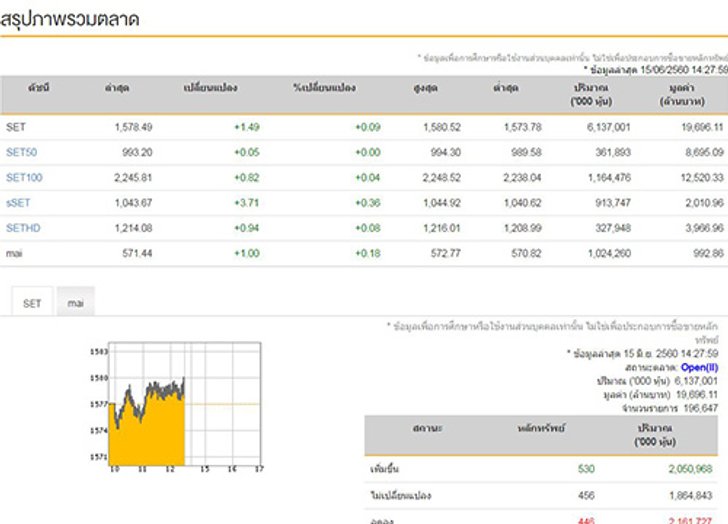Image resolution: width=728 pixels, height=524 pixels.
Task: Open the SETHD index link
Action: [x=23, y=228]
